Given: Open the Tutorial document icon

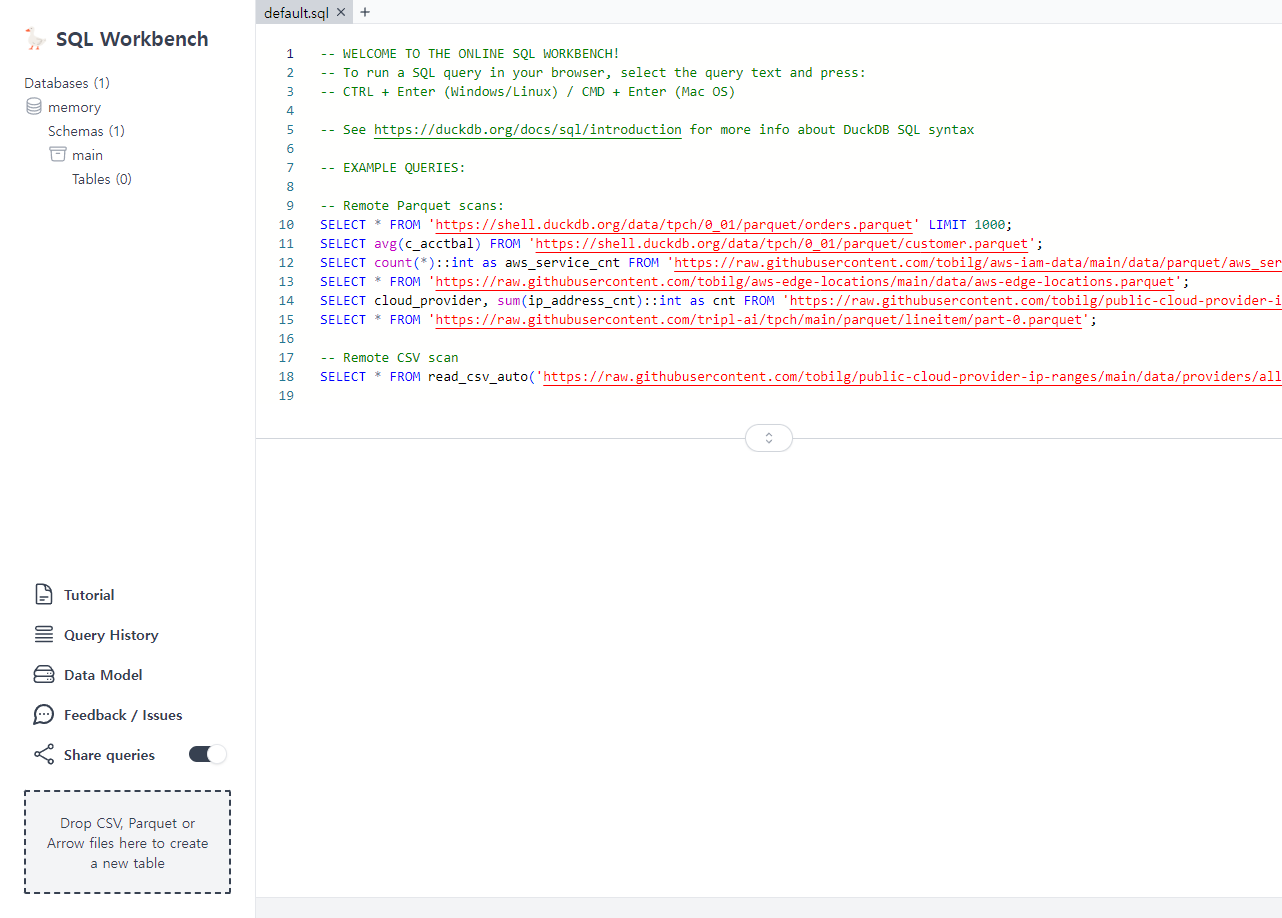Looking at the screenshot, I should 43,595.
